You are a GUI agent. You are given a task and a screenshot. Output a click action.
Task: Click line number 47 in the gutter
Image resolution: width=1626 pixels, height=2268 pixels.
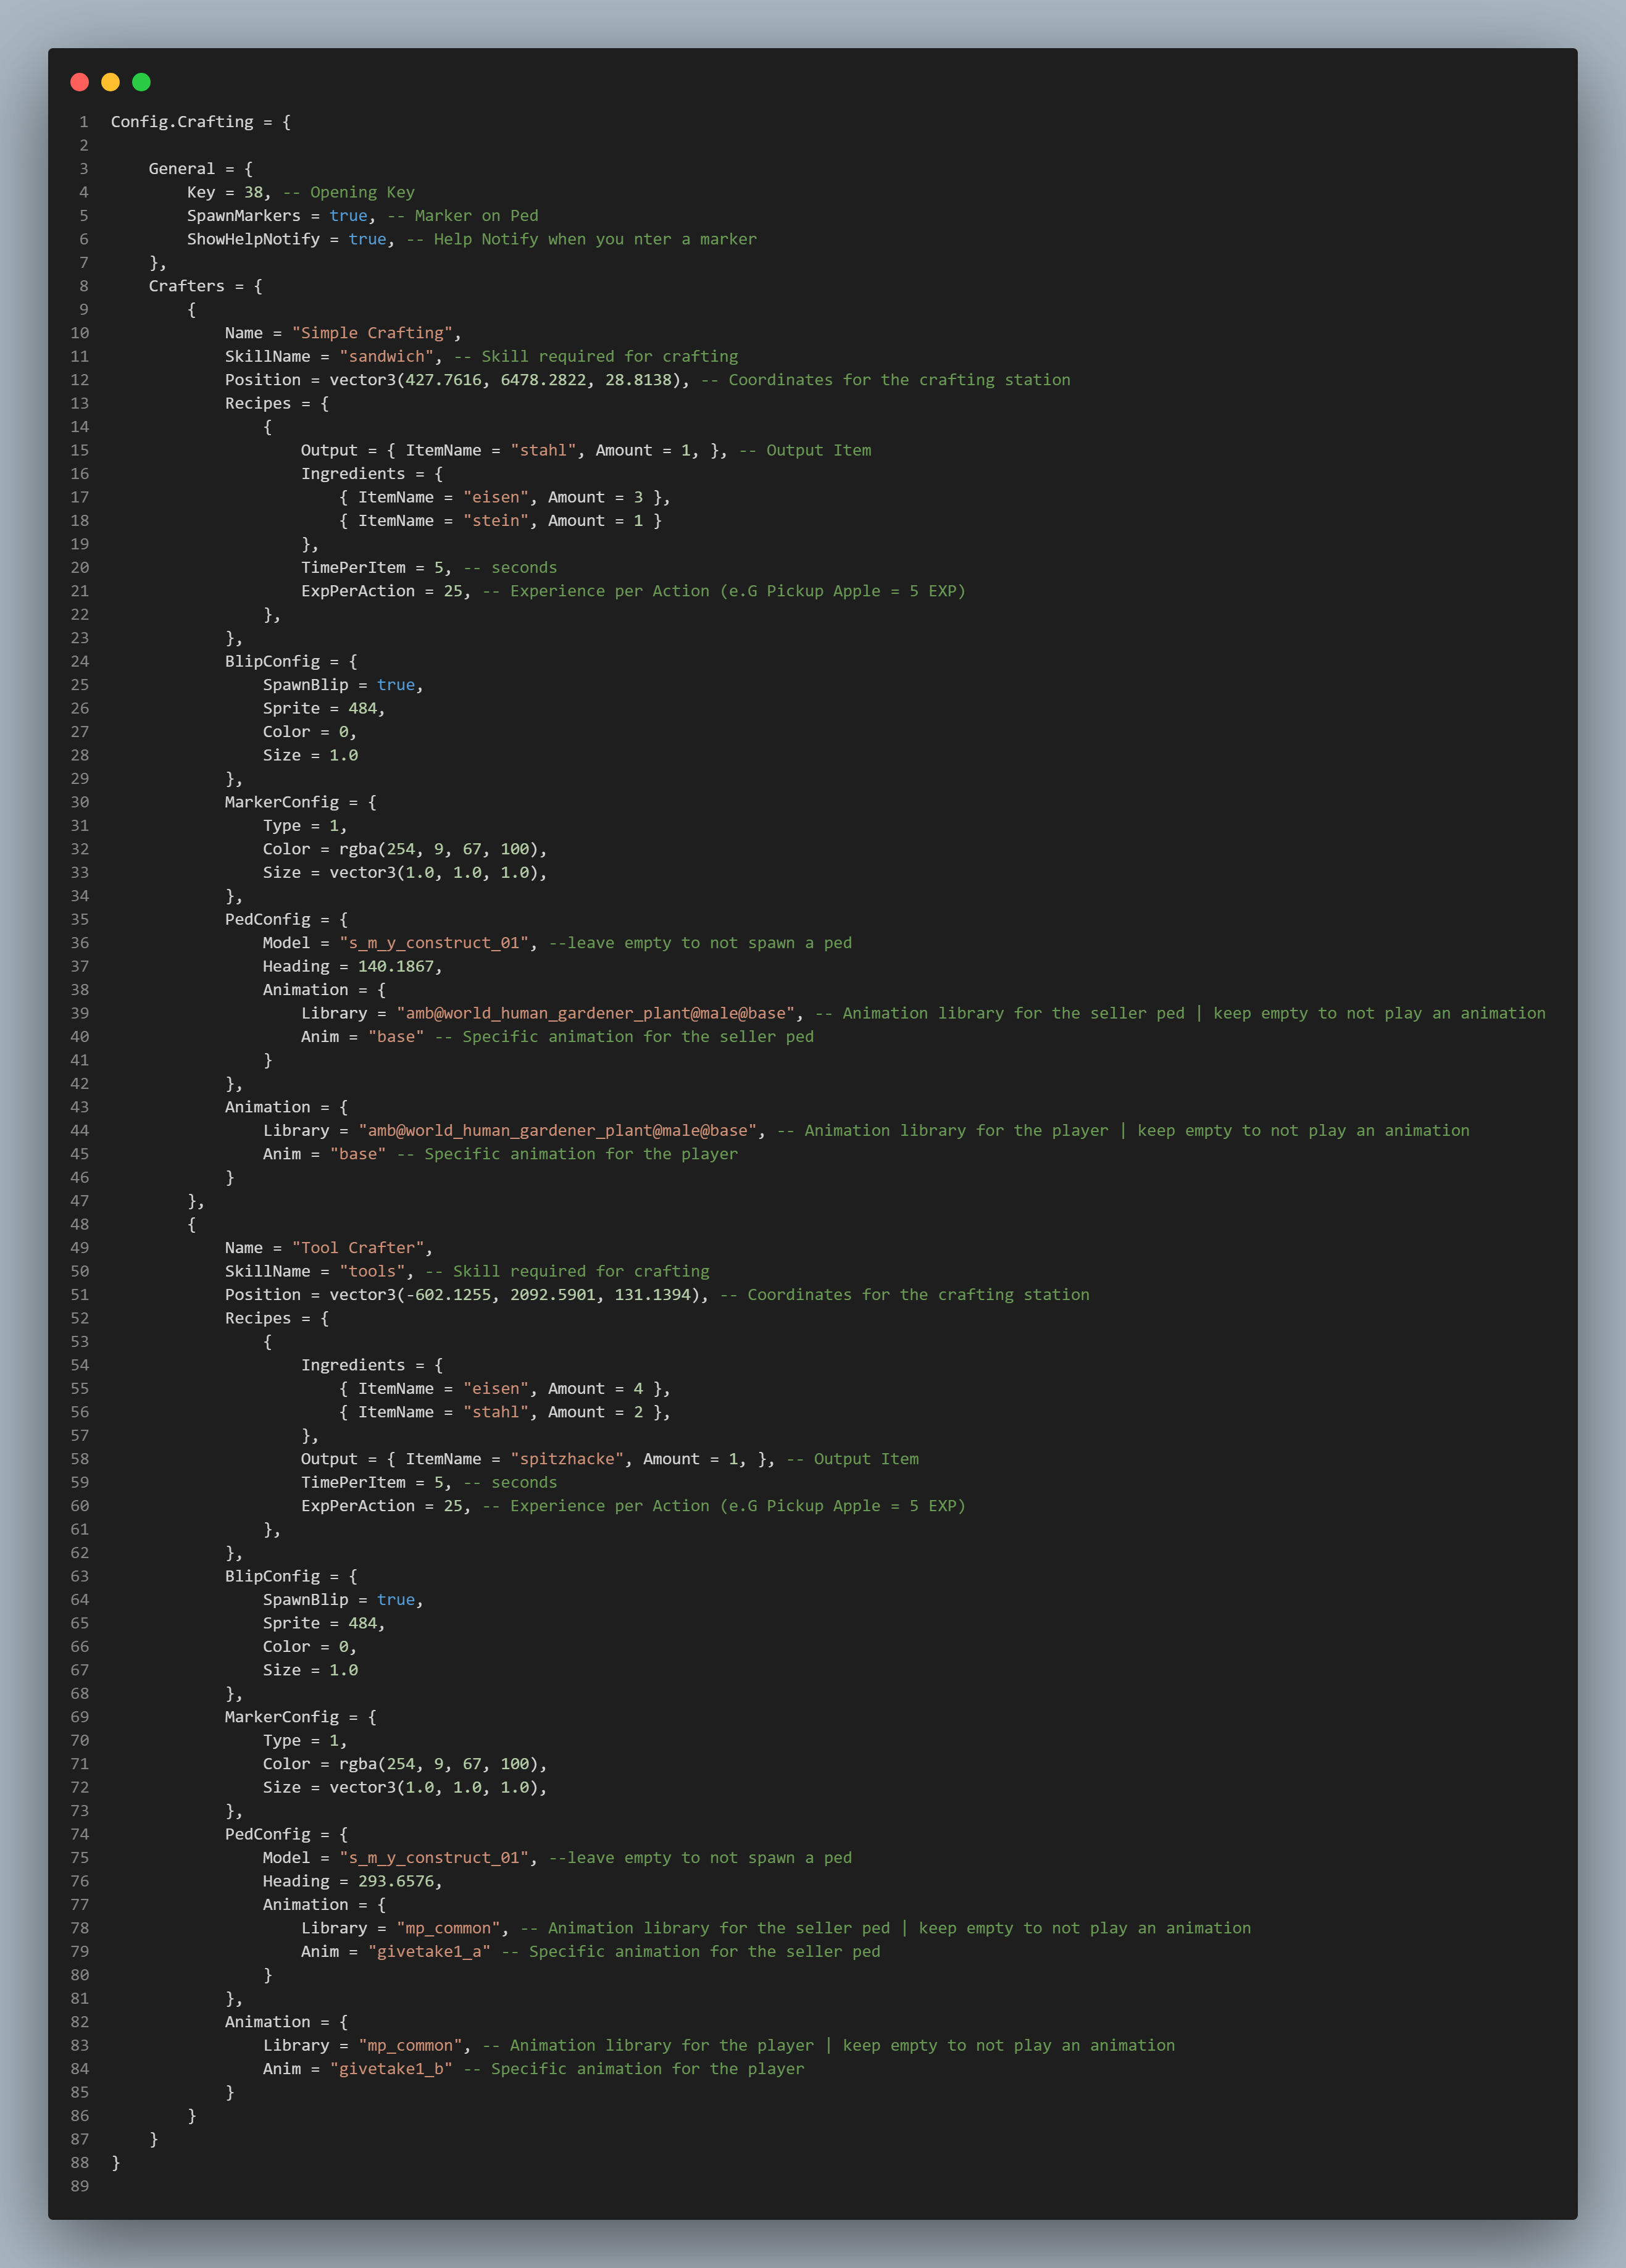[x=80, y=1201]
